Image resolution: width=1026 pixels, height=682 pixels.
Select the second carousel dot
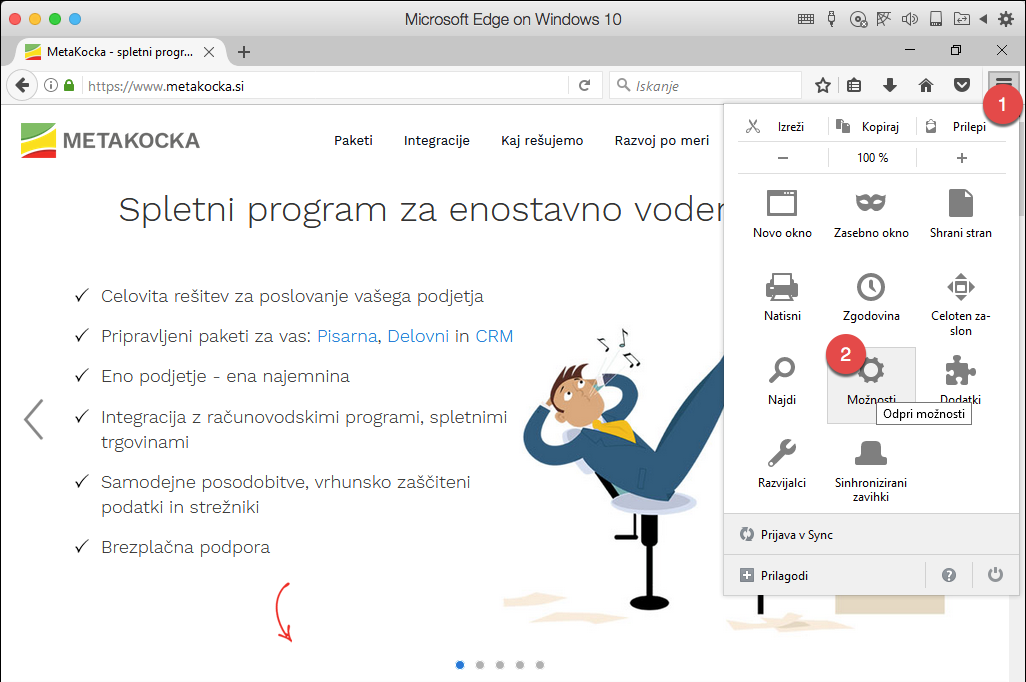point(480,665)
